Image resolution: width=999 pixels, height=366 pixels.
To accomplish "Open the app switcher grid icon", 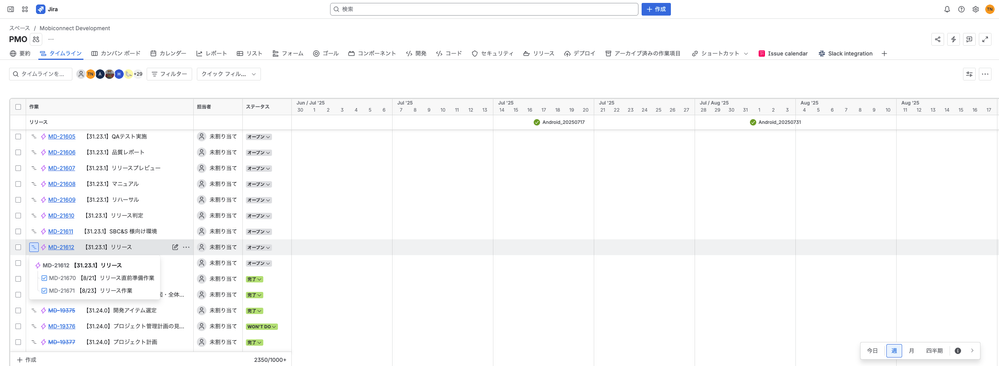I will point(24,10).
